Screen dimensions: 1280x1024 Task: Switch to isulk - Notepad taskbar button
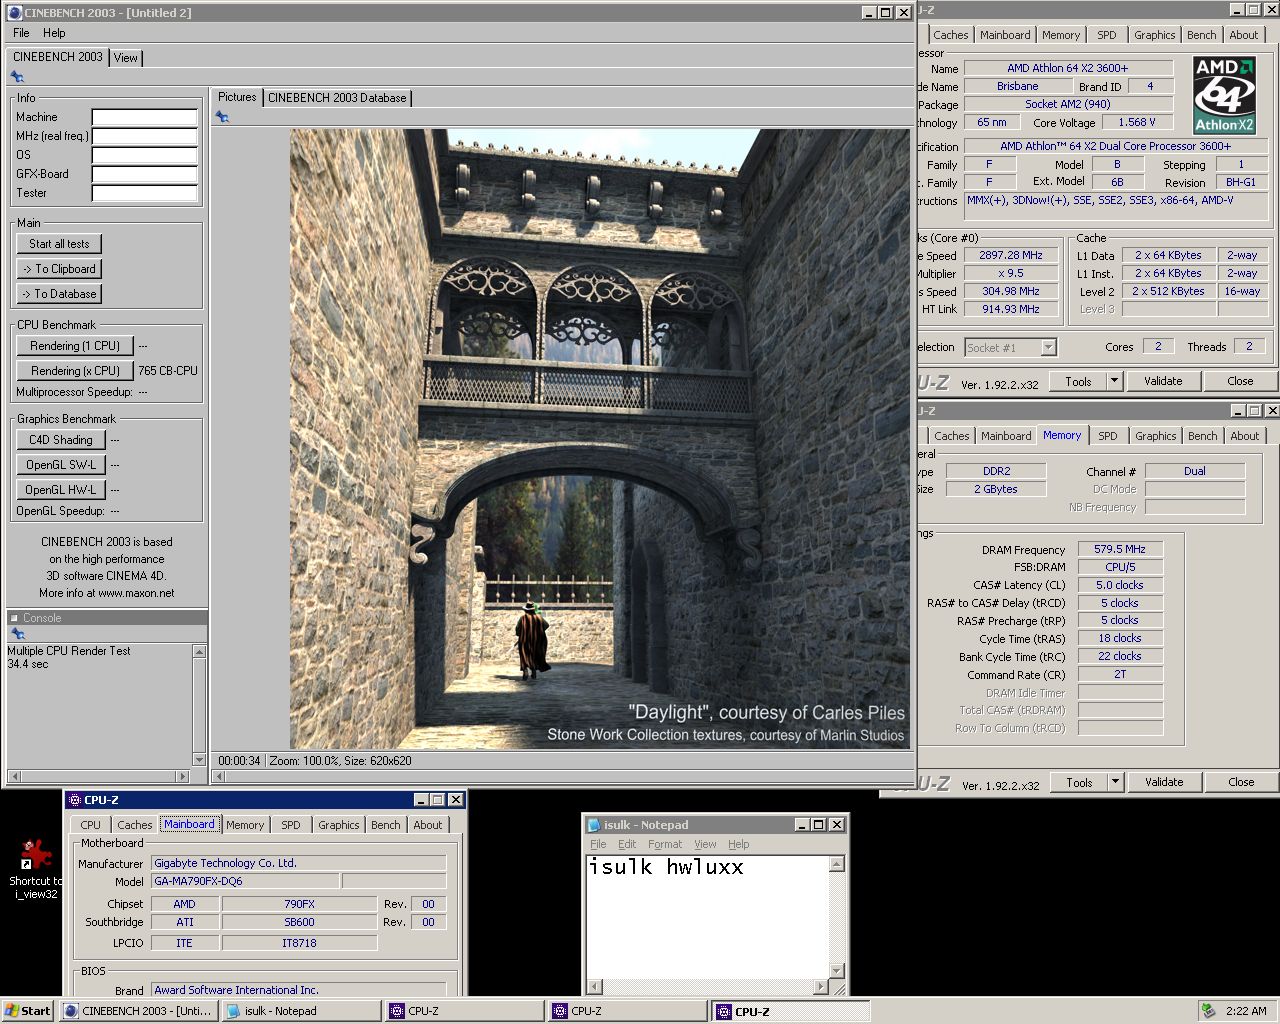coord(300,1011)
